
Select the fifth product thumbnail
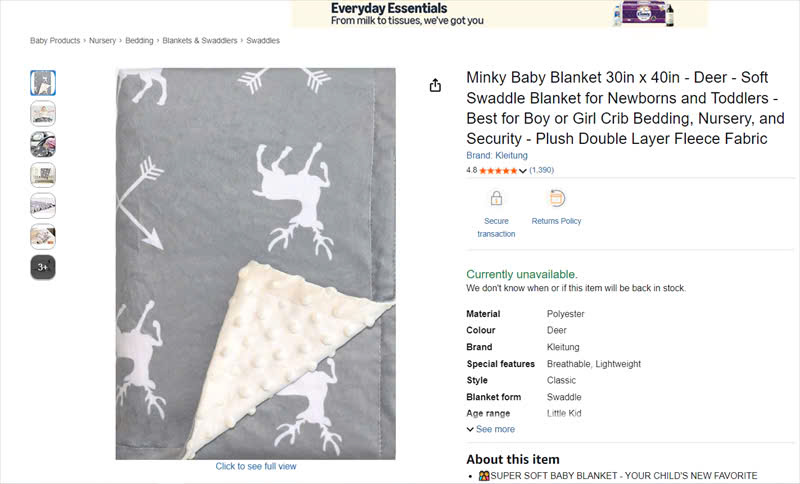43,206
